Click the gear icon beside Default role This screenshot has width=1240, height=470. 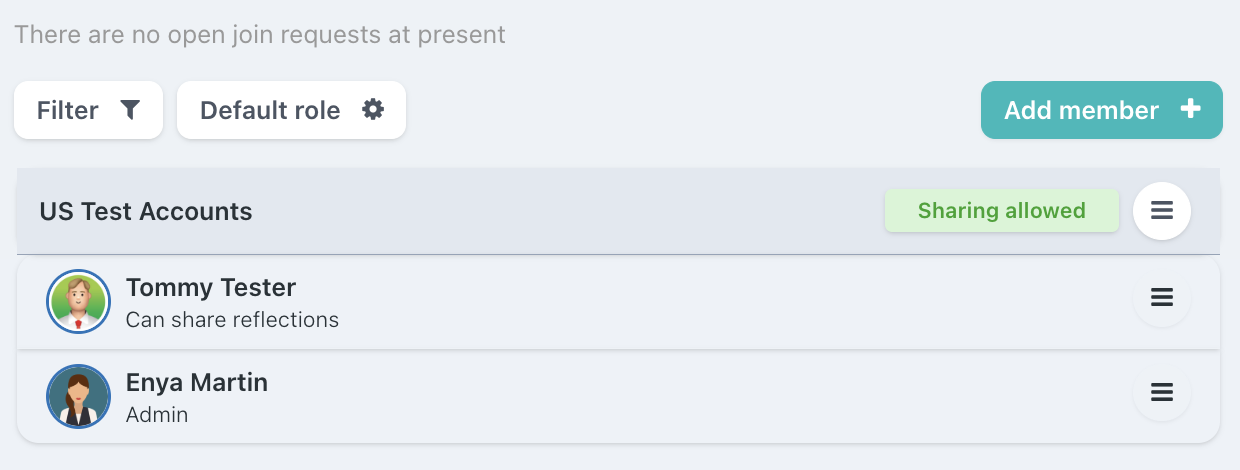373,110
